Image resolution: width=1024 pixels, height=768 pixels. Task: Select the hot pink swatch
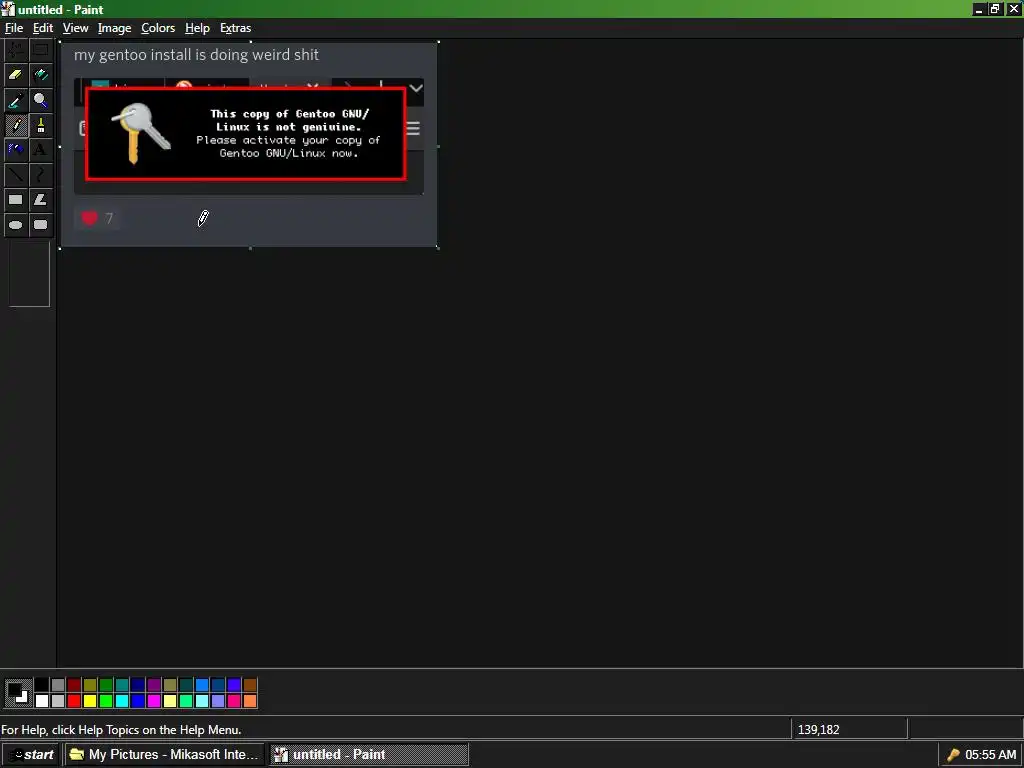click(234, 701)
